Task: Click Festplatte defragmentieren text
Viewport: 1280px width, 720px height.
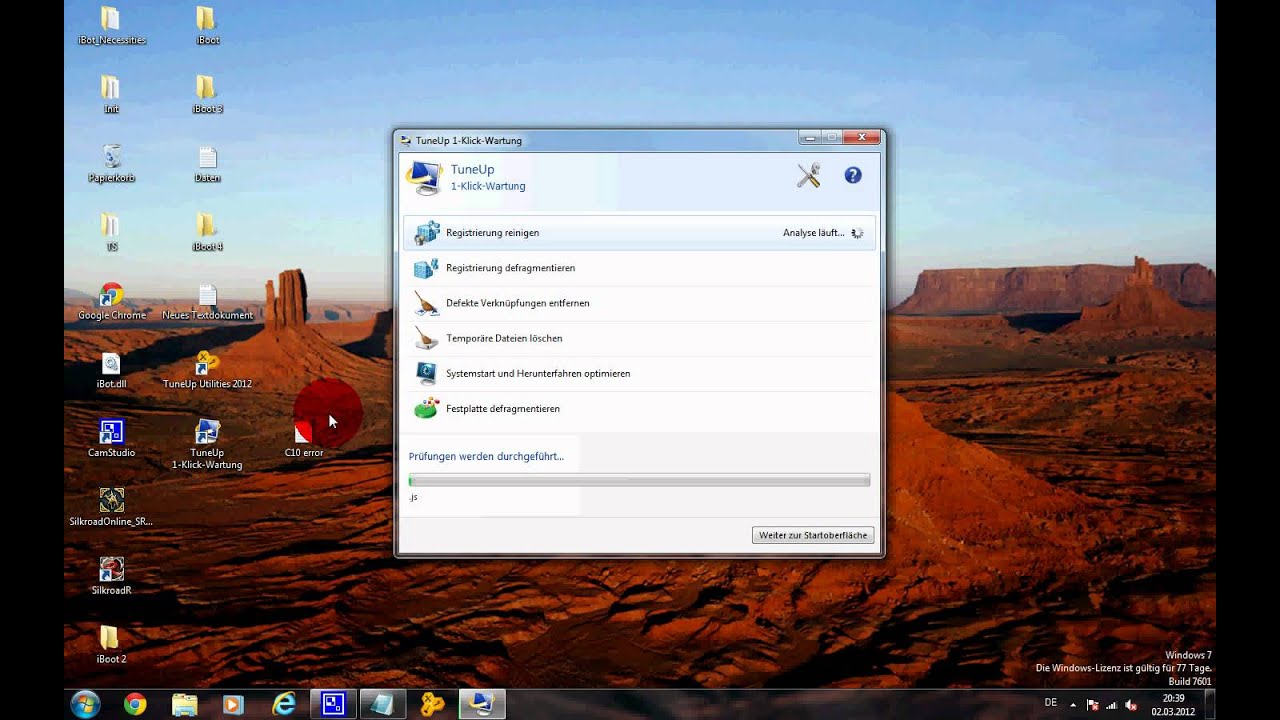Action: point(503,408)
